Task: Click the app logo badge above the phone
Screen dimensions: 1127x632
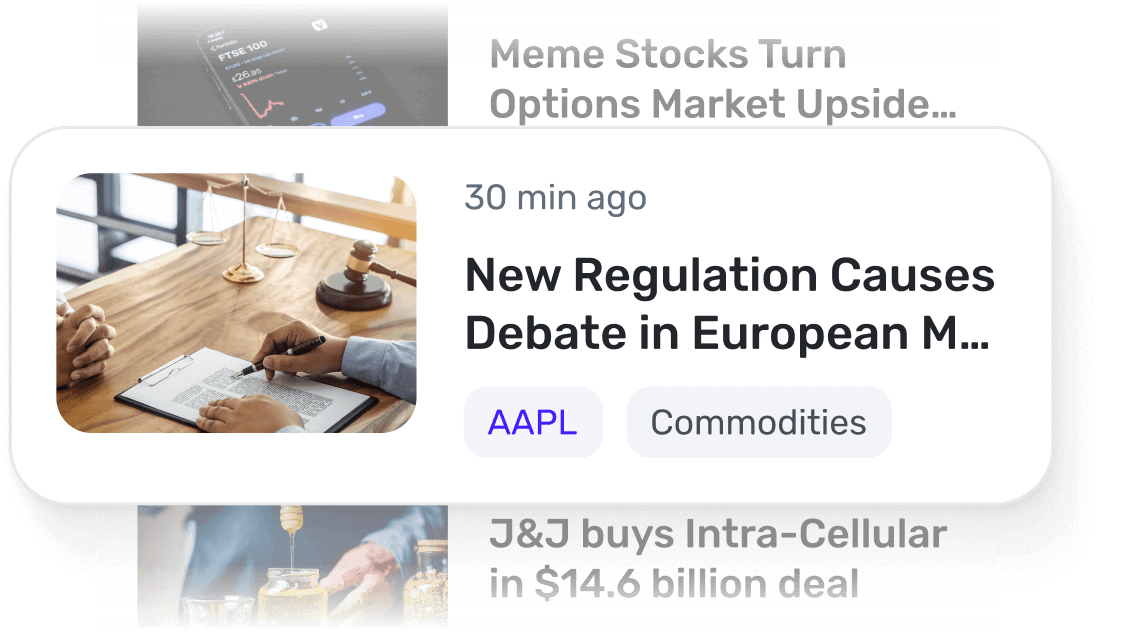Action: pos(320,24)
